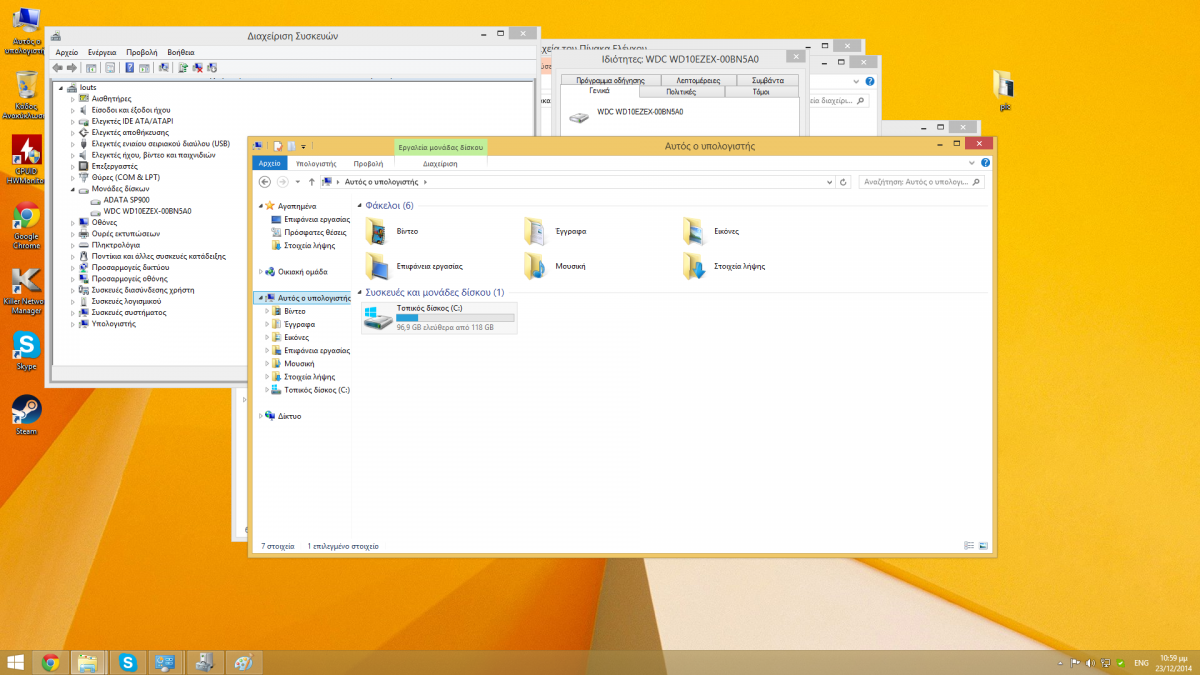
Task: Select the CPUID HWMonitor desktop icon
Action: pos(27,160)
